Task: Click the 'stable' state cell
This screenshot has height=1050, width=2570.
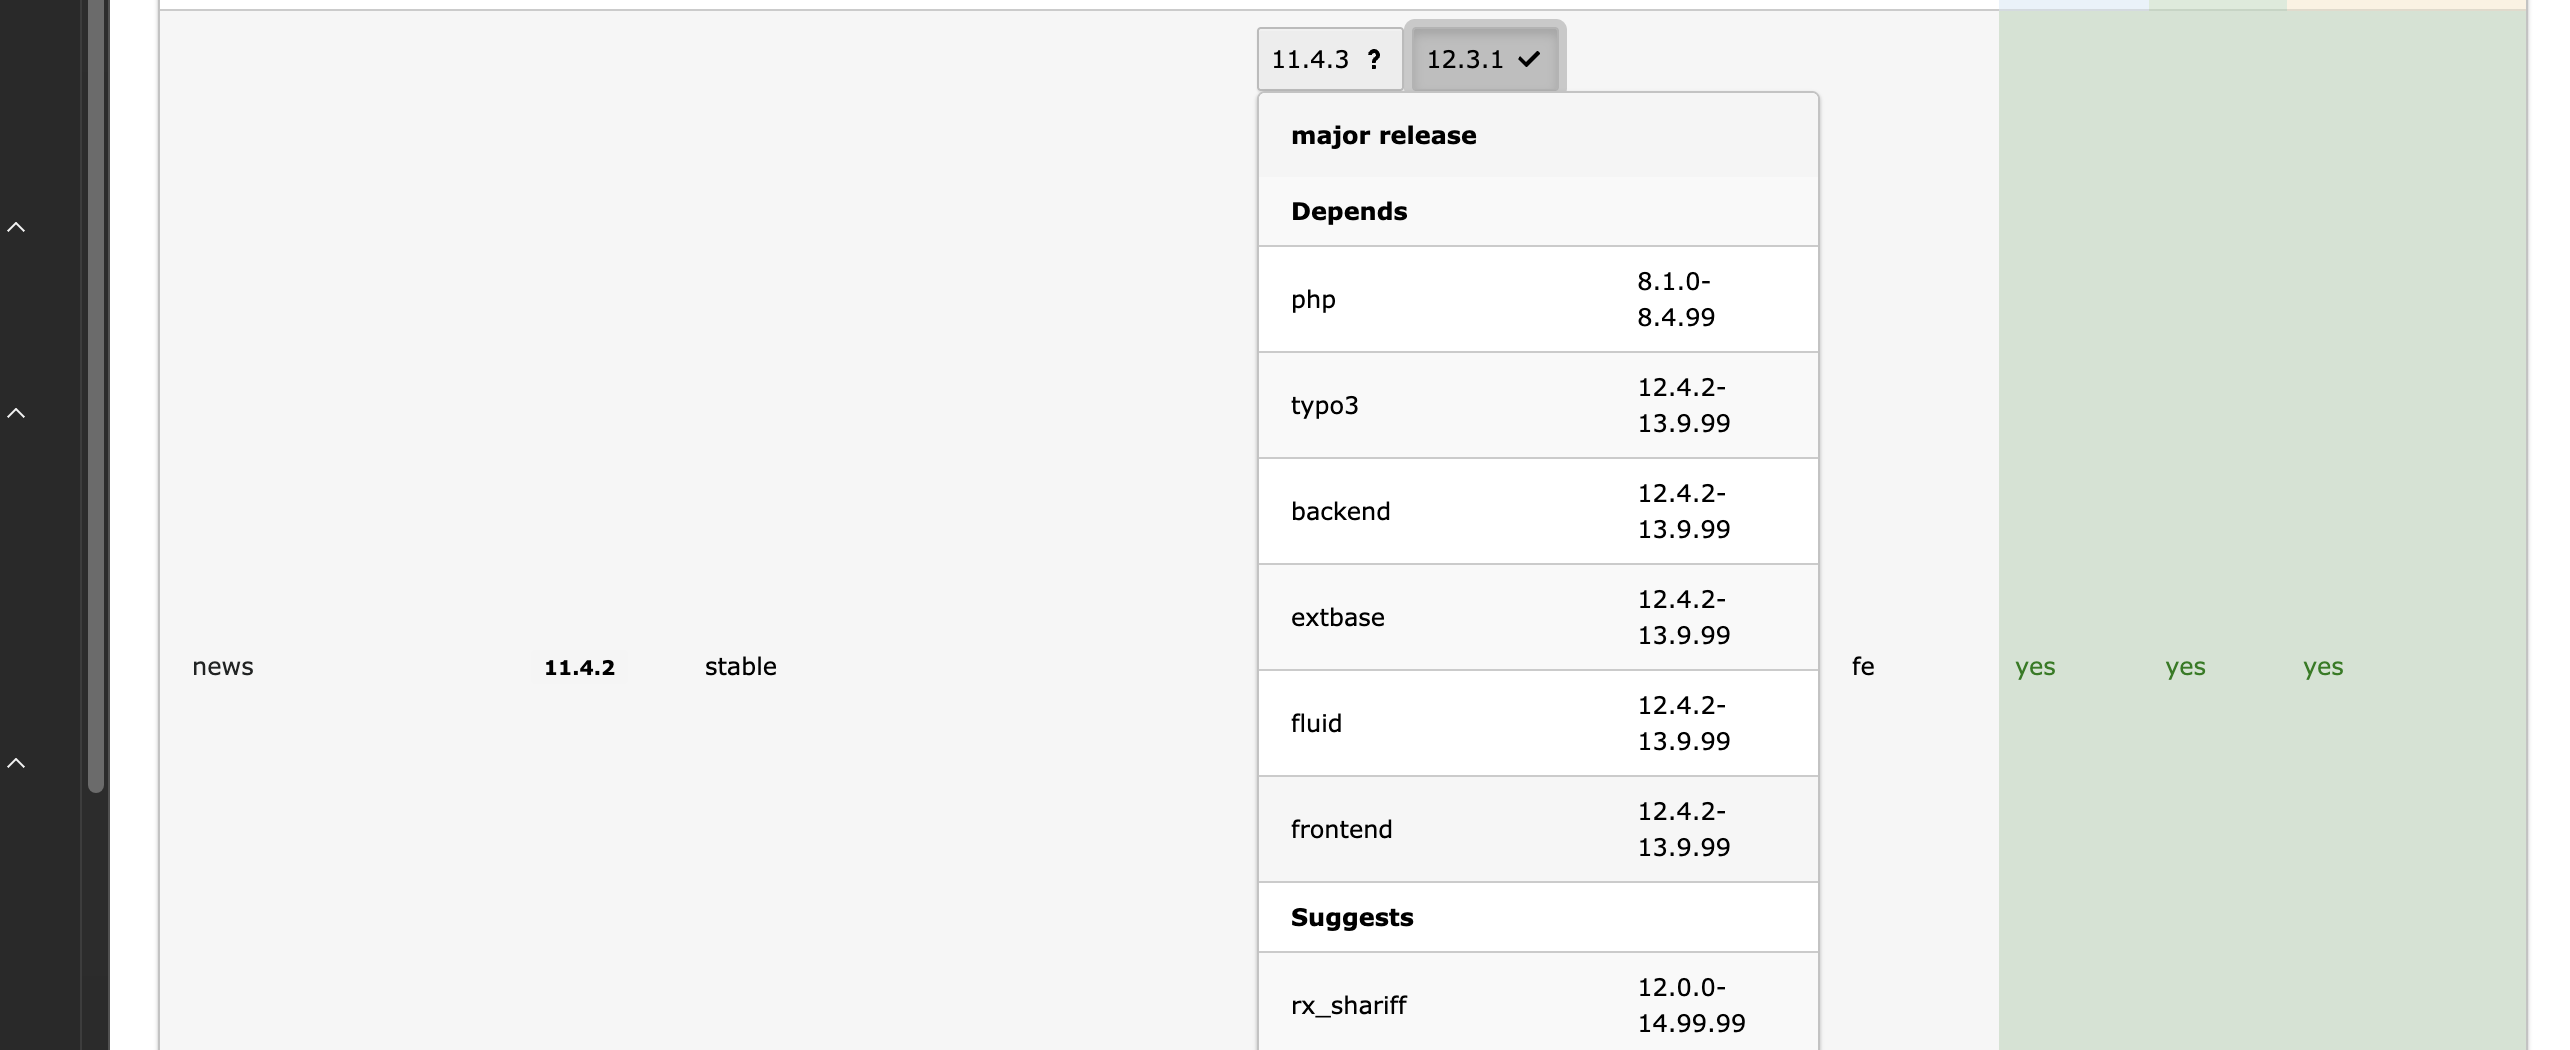Action: tap(740, 667)
